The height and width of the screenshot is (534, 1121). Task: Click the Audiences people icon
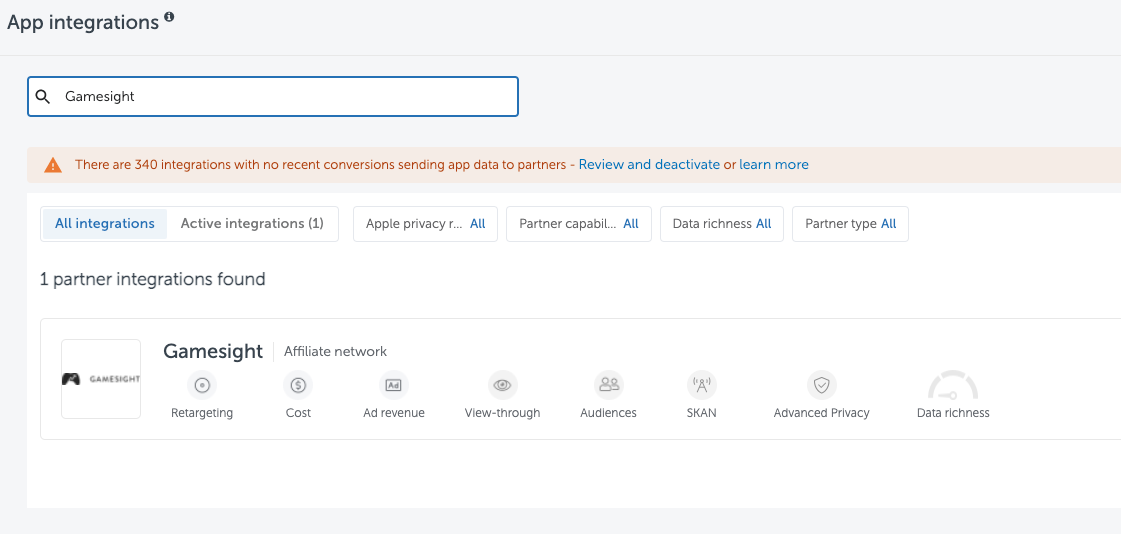pos(608,385)
